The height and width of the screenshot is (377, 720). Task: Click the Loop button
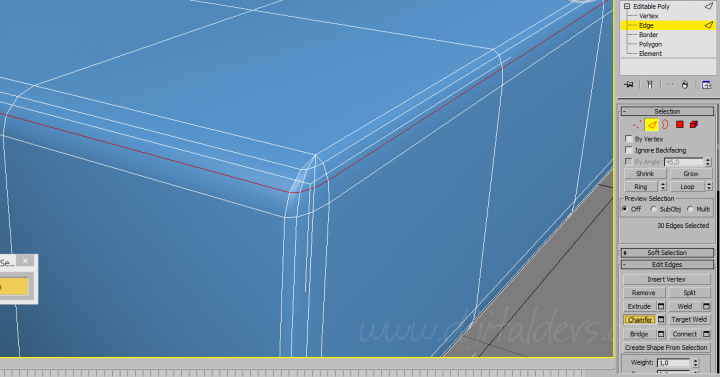(687, 186)
